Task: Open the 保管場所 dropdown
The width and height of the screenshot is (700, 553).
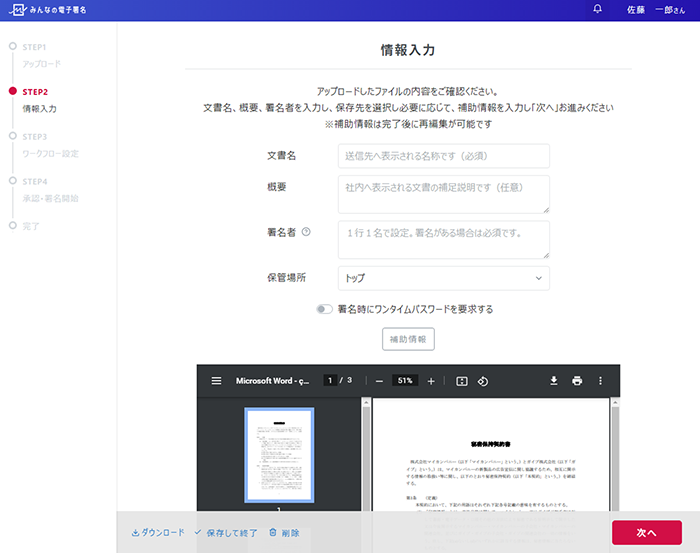Action: point(444,278)
